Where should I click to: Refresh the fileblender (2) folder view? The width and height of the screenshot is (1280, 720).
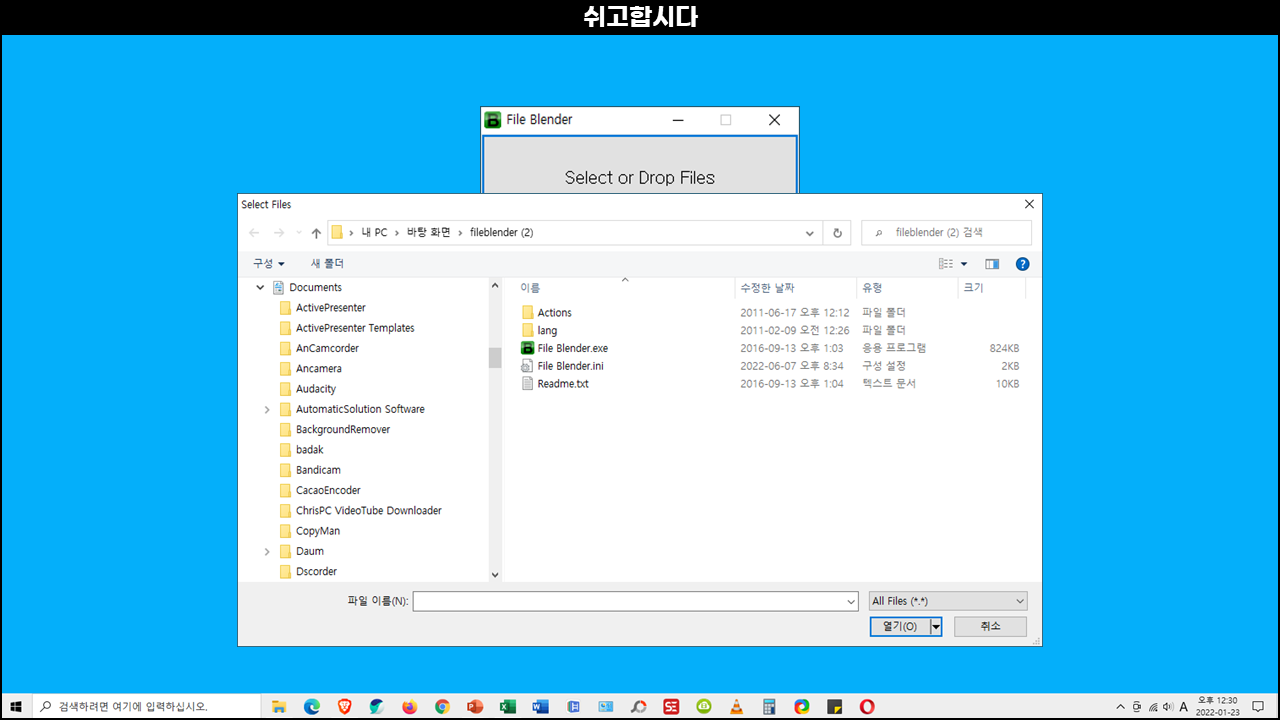(x=838, y=233)
